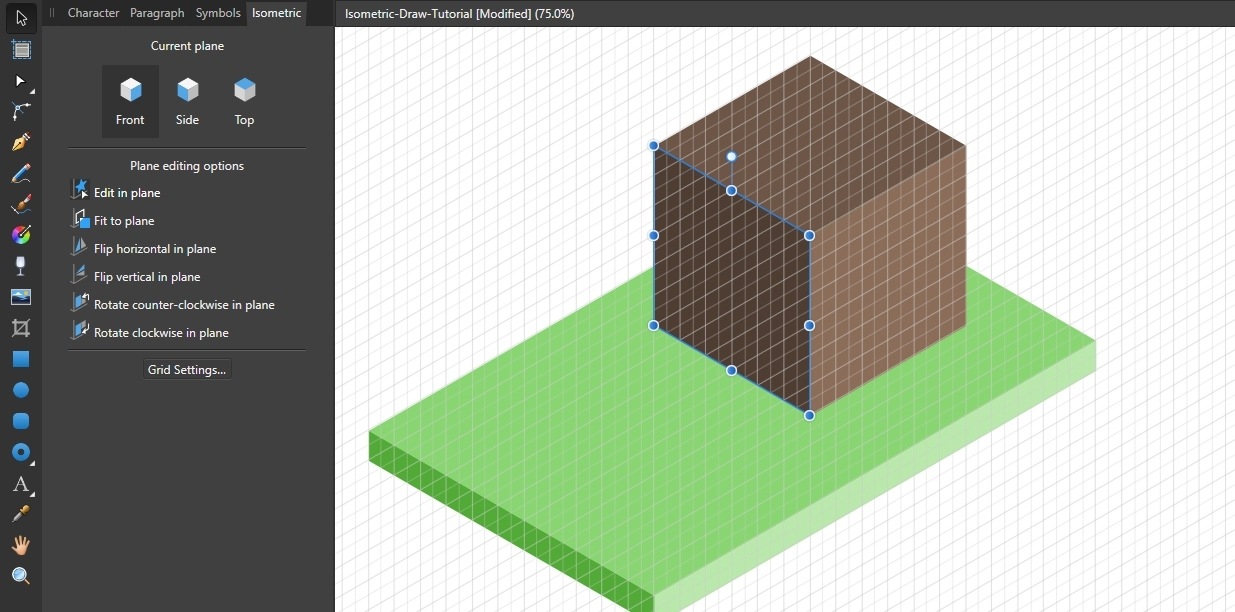This screenshot has height=612, width=1235.
Task: Select the Artistic Text tool
Action: click(x=20, y=485)
